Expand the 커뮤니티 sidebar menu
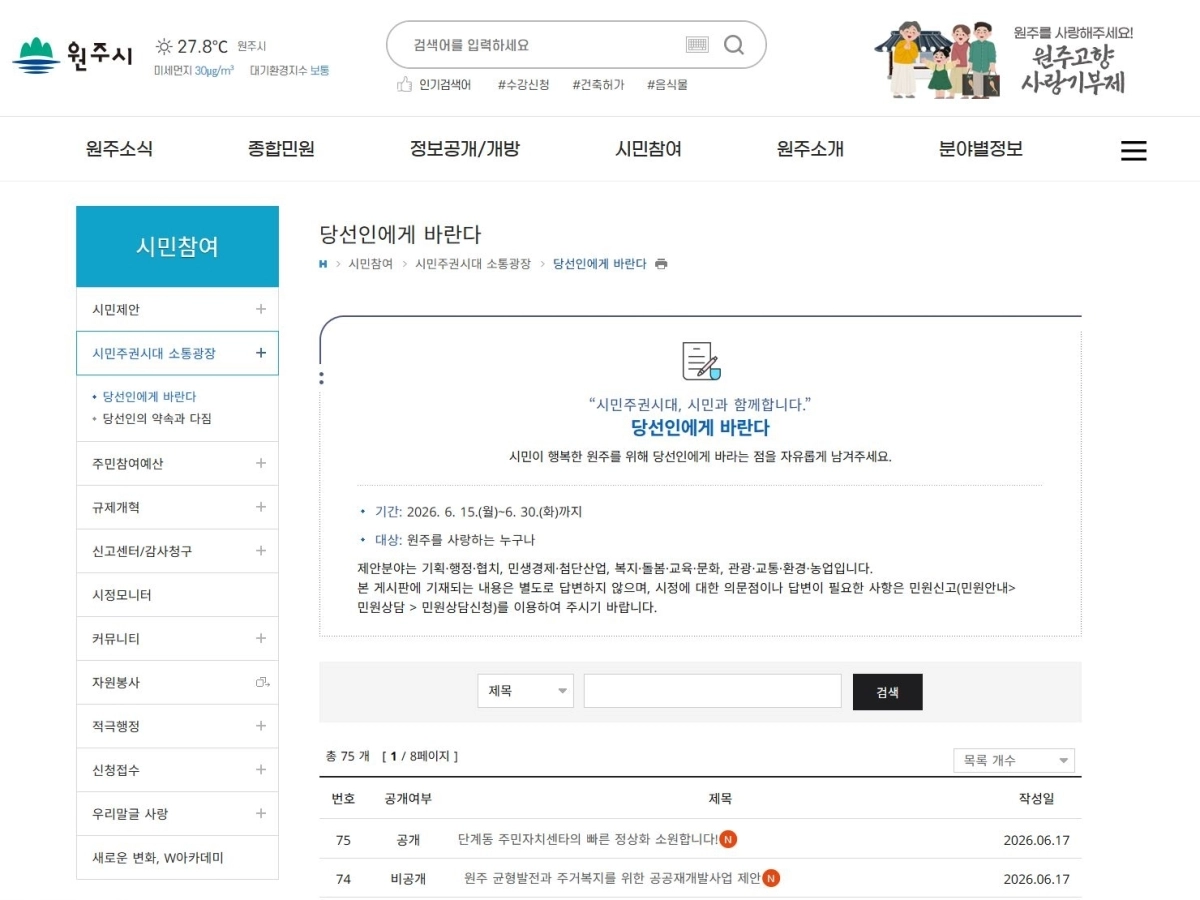 click(261, 638)
